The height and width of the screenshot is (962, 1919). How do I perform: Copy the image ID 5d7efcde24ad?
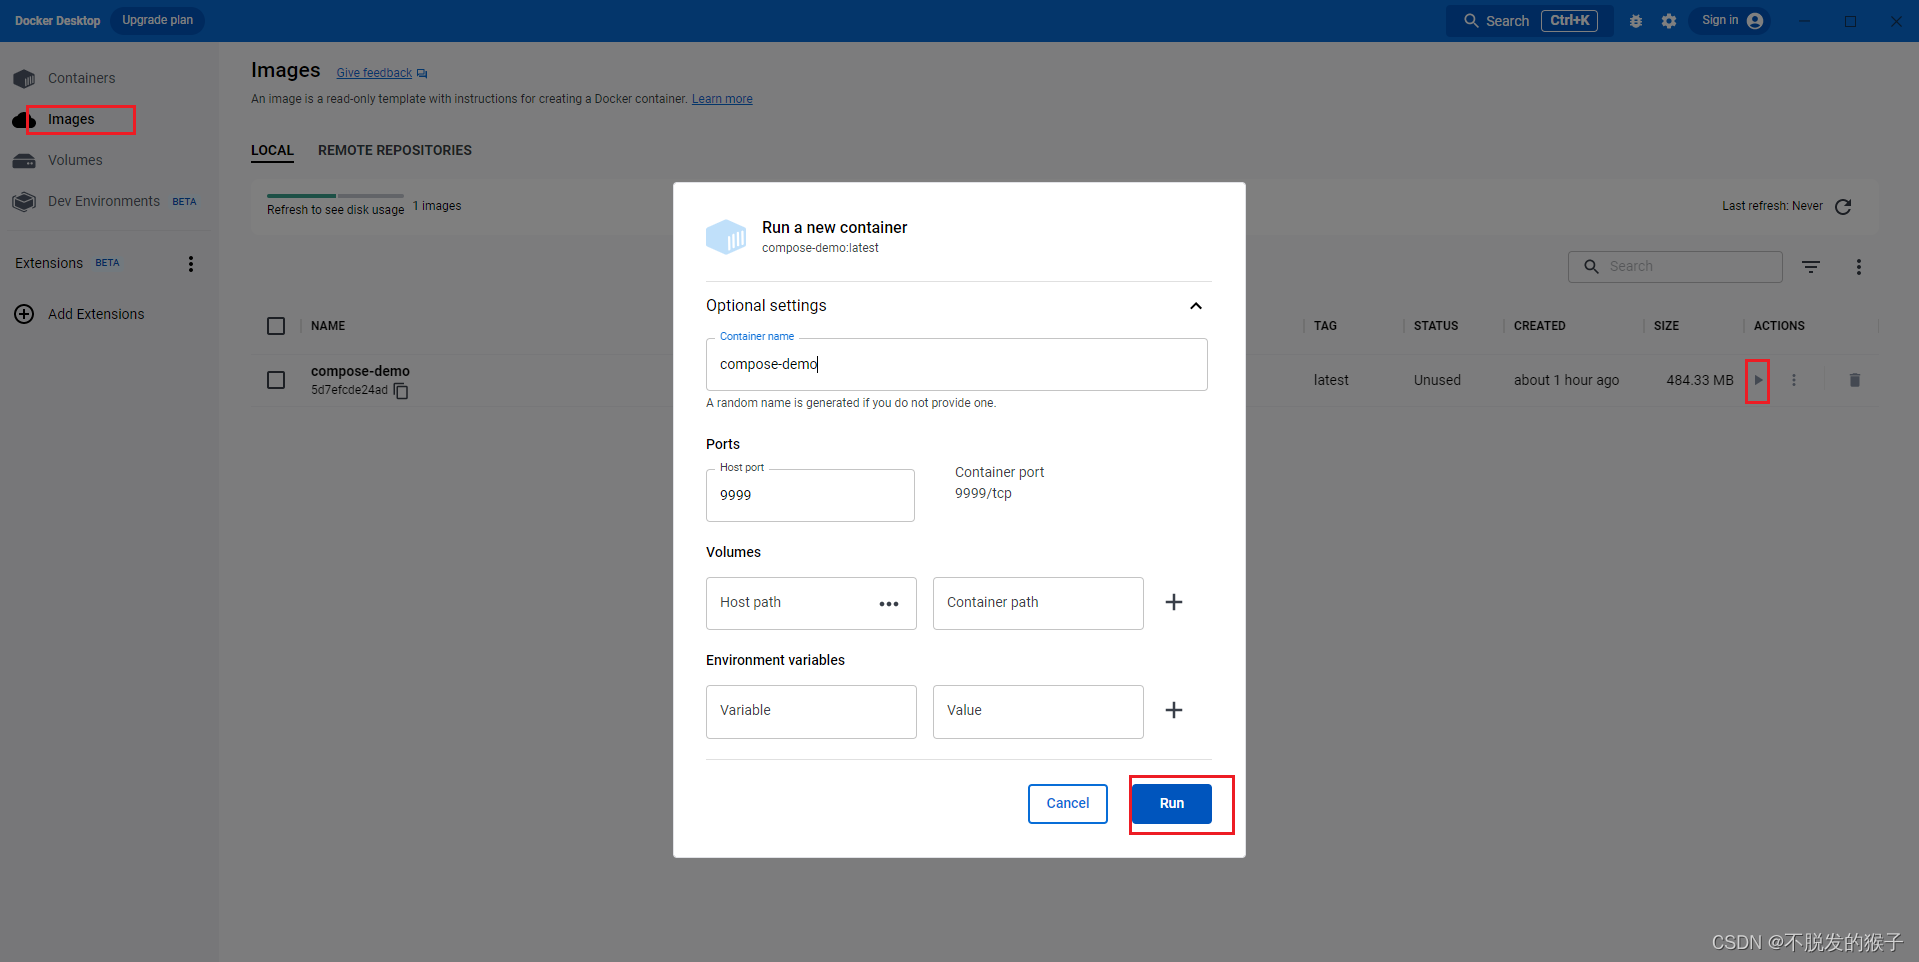pos(400,391)
